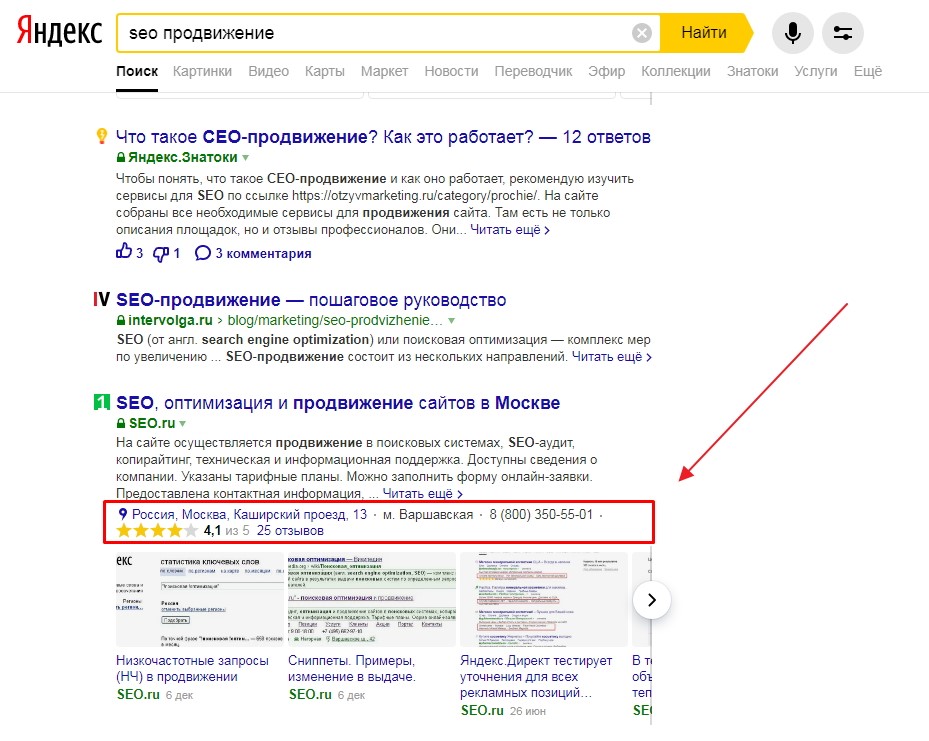Open the Ещё more services menu
929x741 pixels.
pyautogui.click(x=868, y=71)
